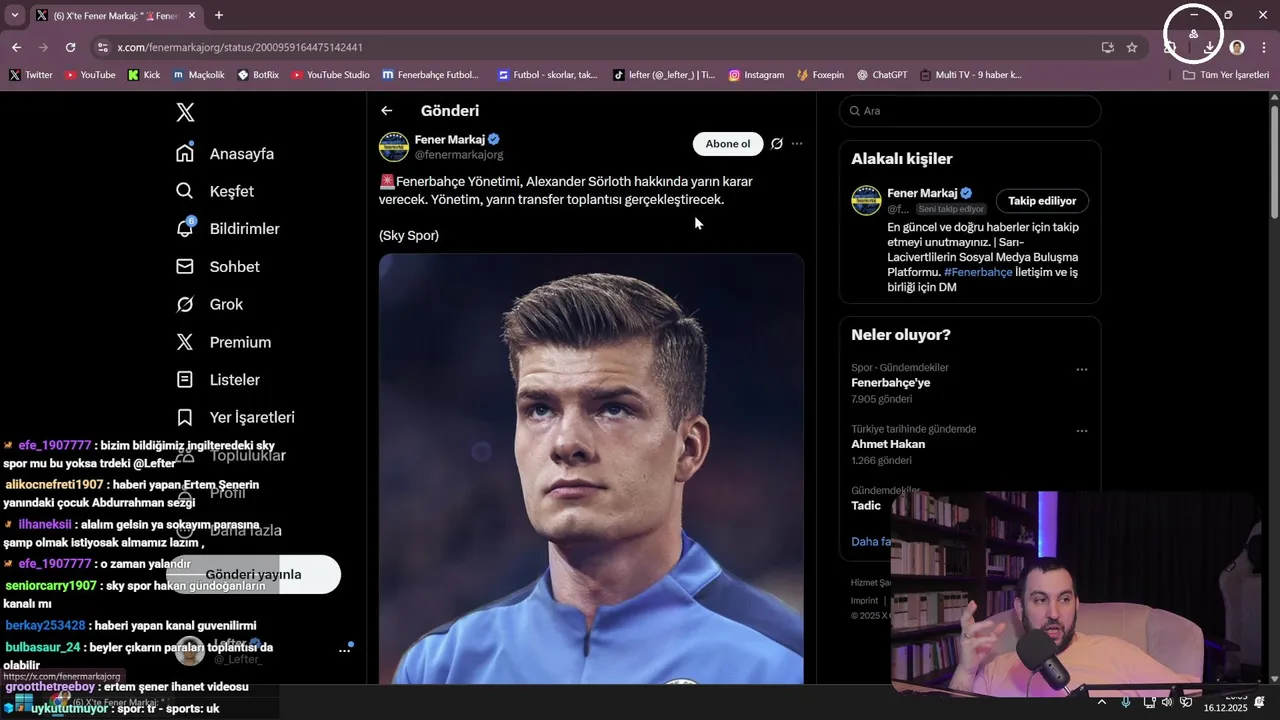Image resolution: width=1280 pixels, height=720 pixels.
Task: Open the Twitter bookmark
Action: coord(30,75)
